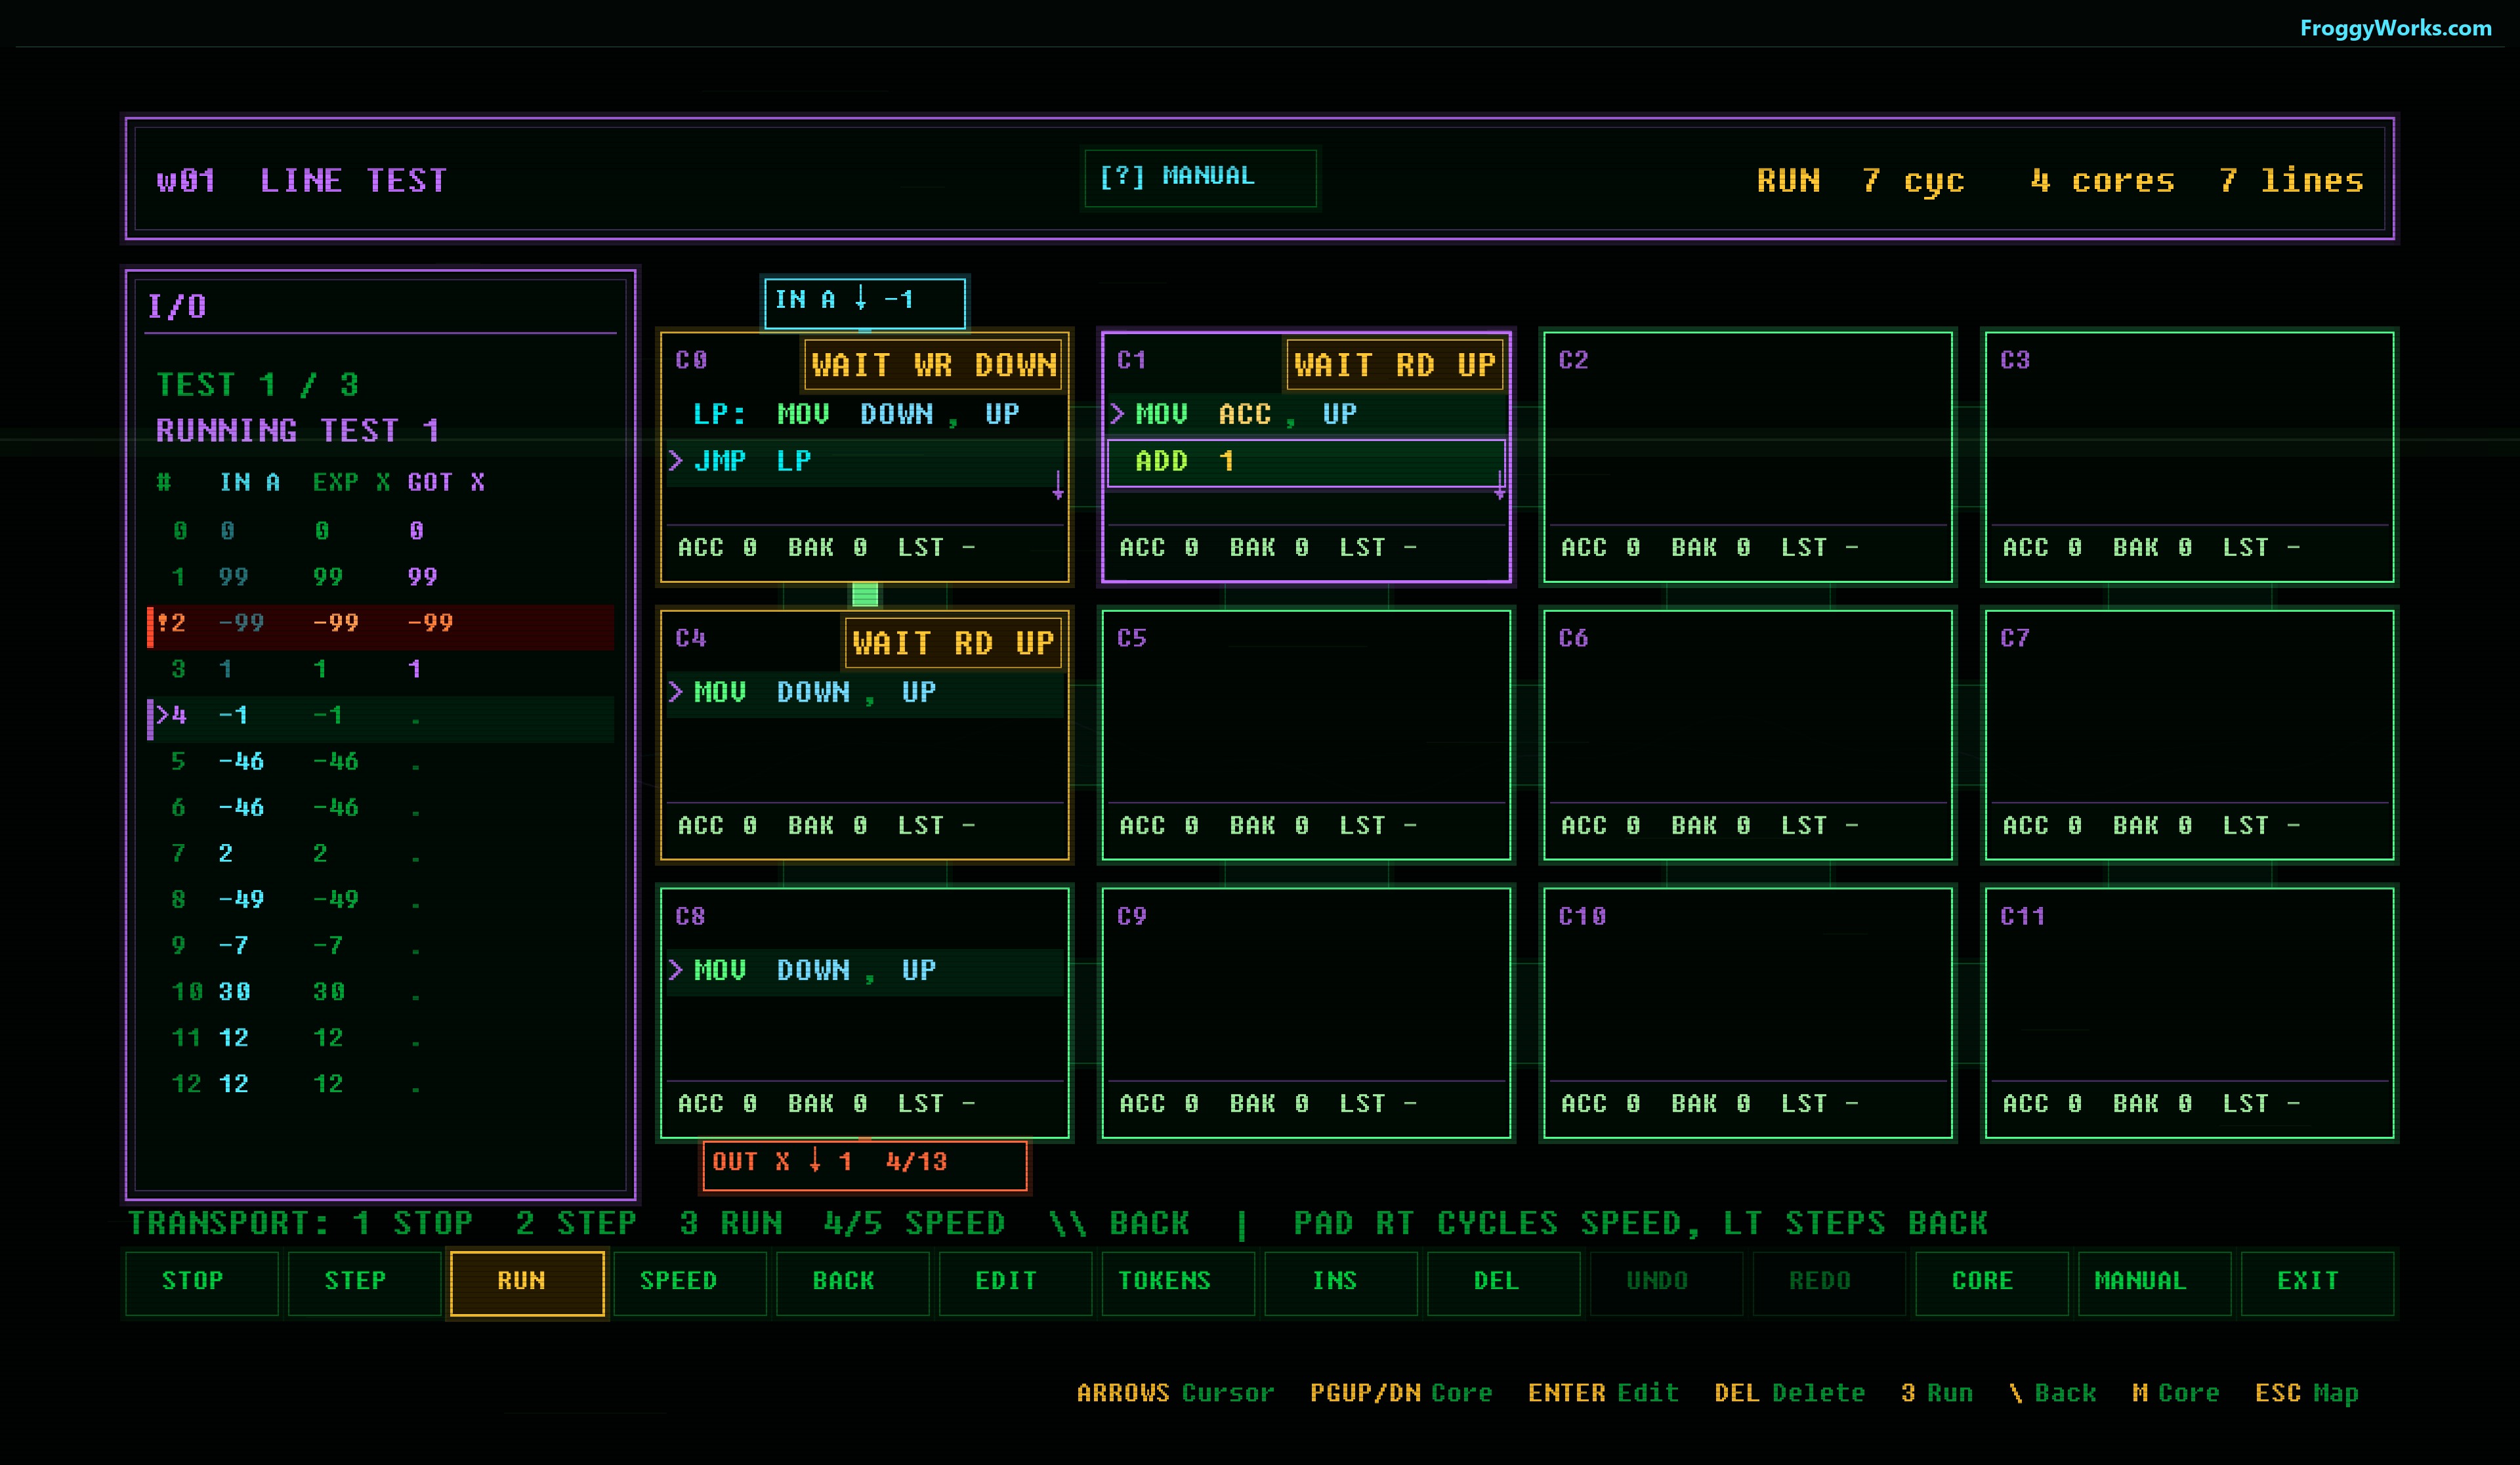Click I/O row 1 with value 99
This screenshot has width=2520, height=1465.
tap(381, 577)
